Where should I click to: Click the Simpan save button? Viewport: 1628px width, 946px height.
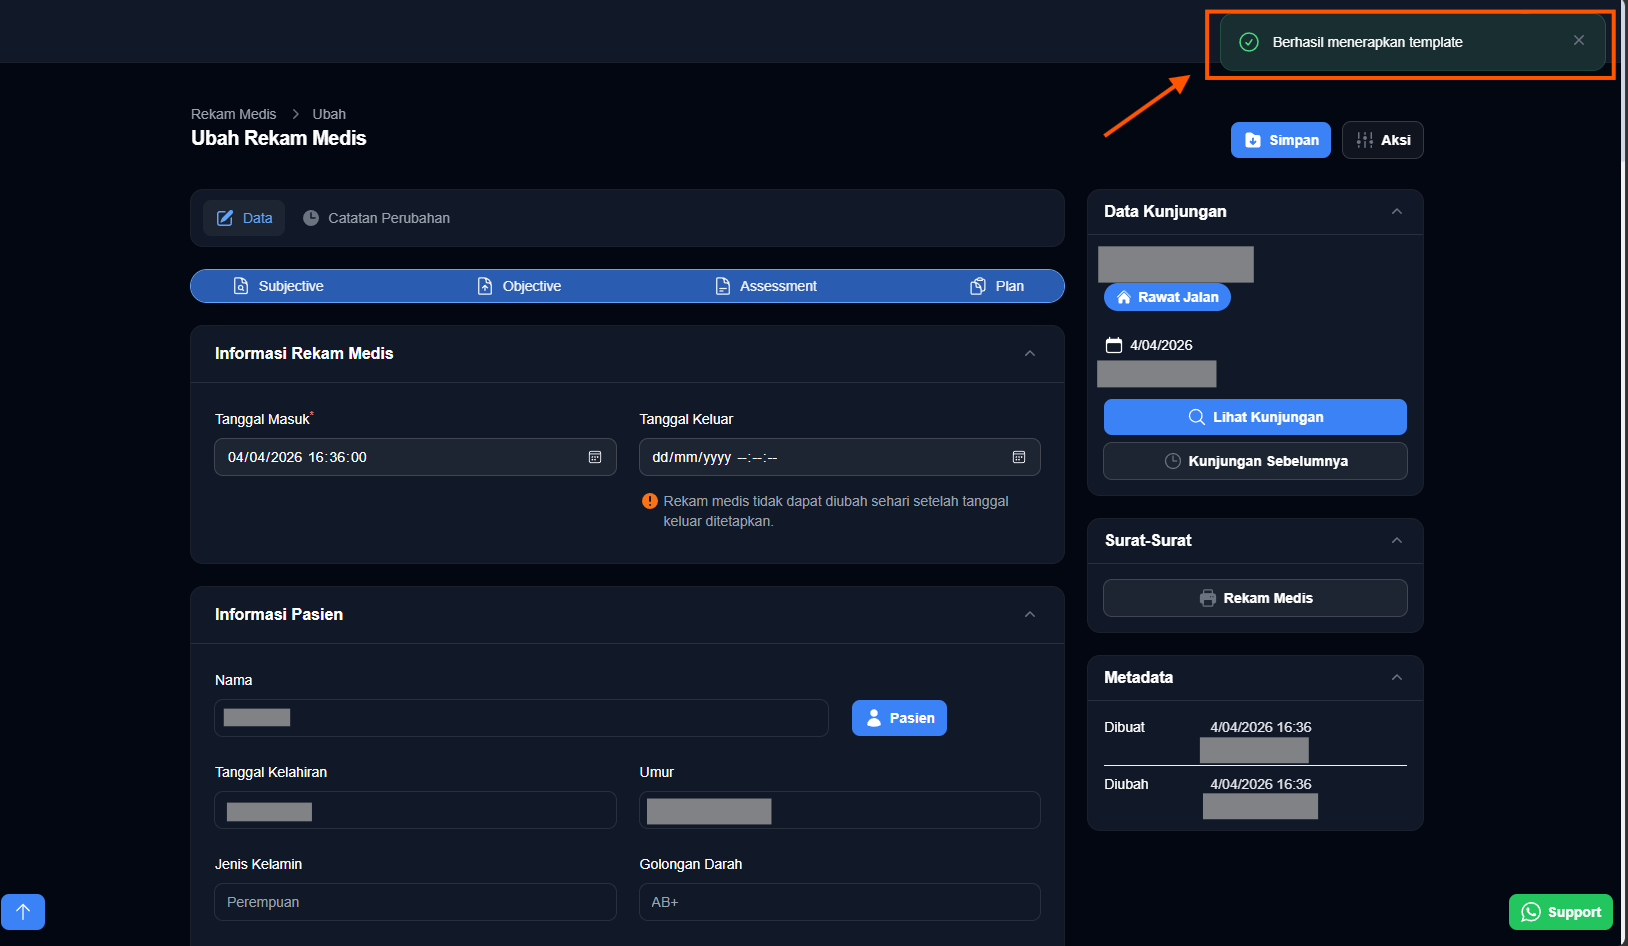click(1281, 140)
